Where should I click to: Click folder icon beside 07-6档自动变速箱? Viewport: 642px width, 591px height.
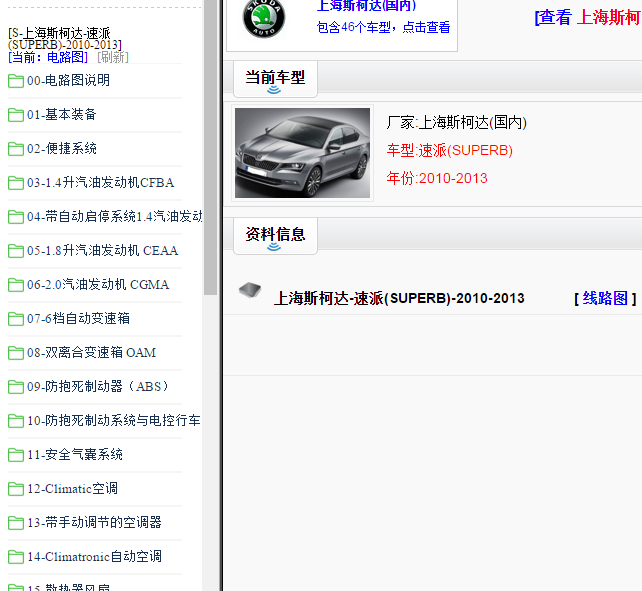pyautogui.click(x=16, y=319)
